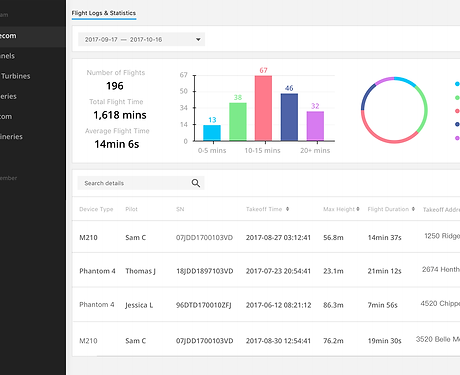Click pilot name Jessica L

(139, 305)
